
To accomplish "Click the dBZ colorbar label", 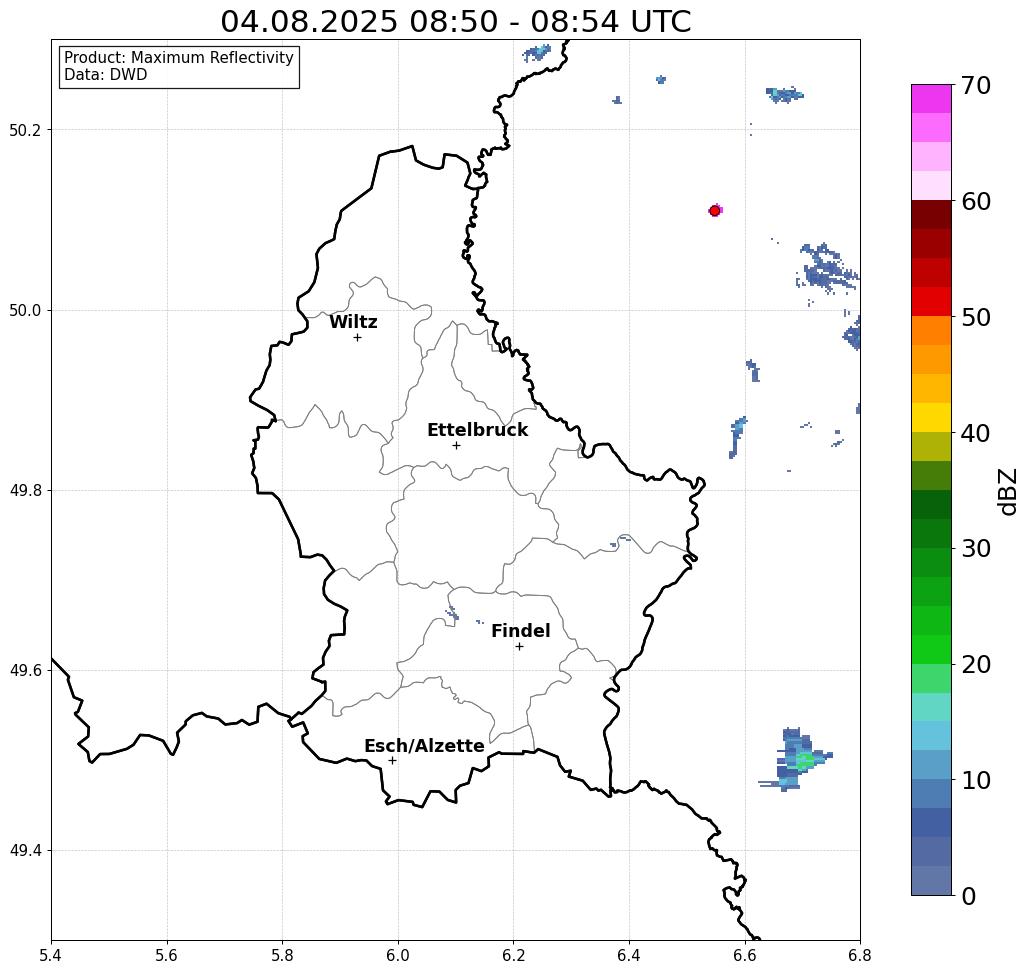I will pos(1007,491).
